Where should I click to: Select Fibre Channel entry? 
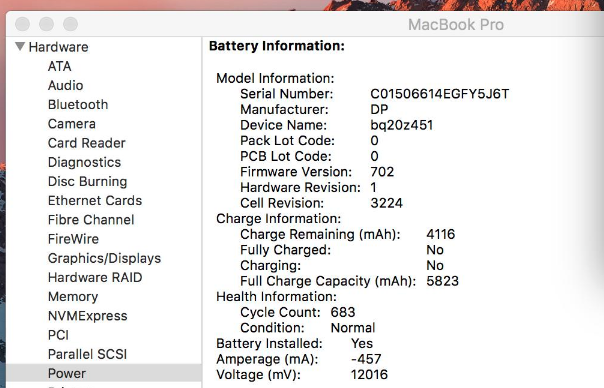click(91, 220)
